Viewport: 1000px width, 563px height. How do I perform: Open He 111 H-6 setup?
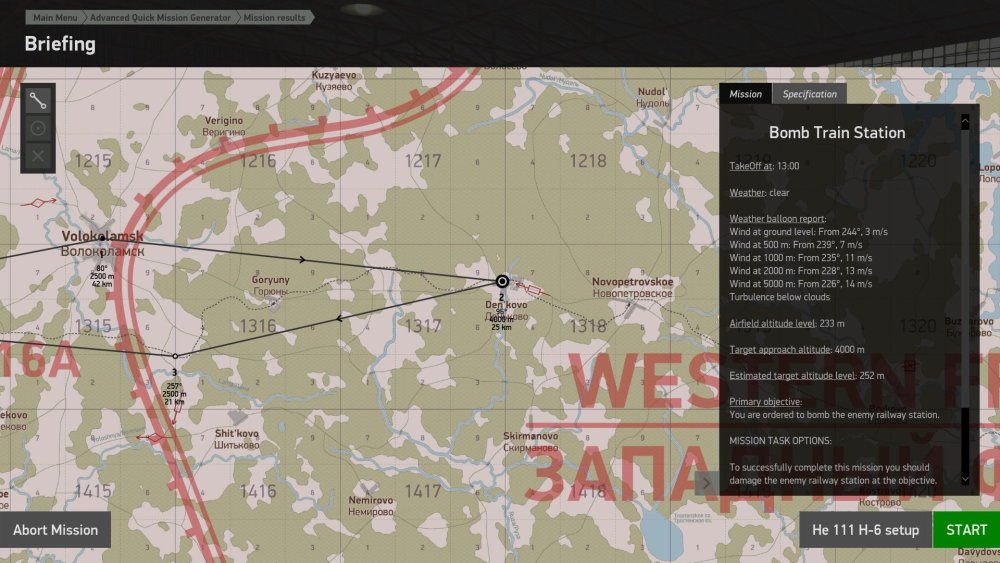pos(865,530)
